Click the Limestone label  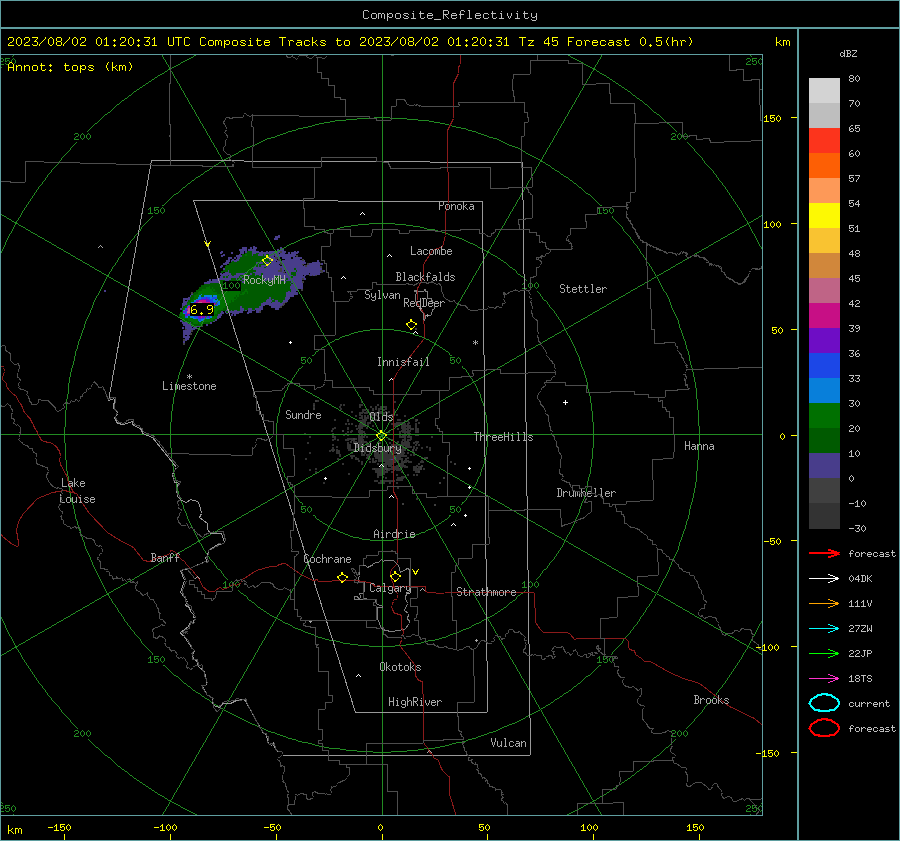[189, 386]
